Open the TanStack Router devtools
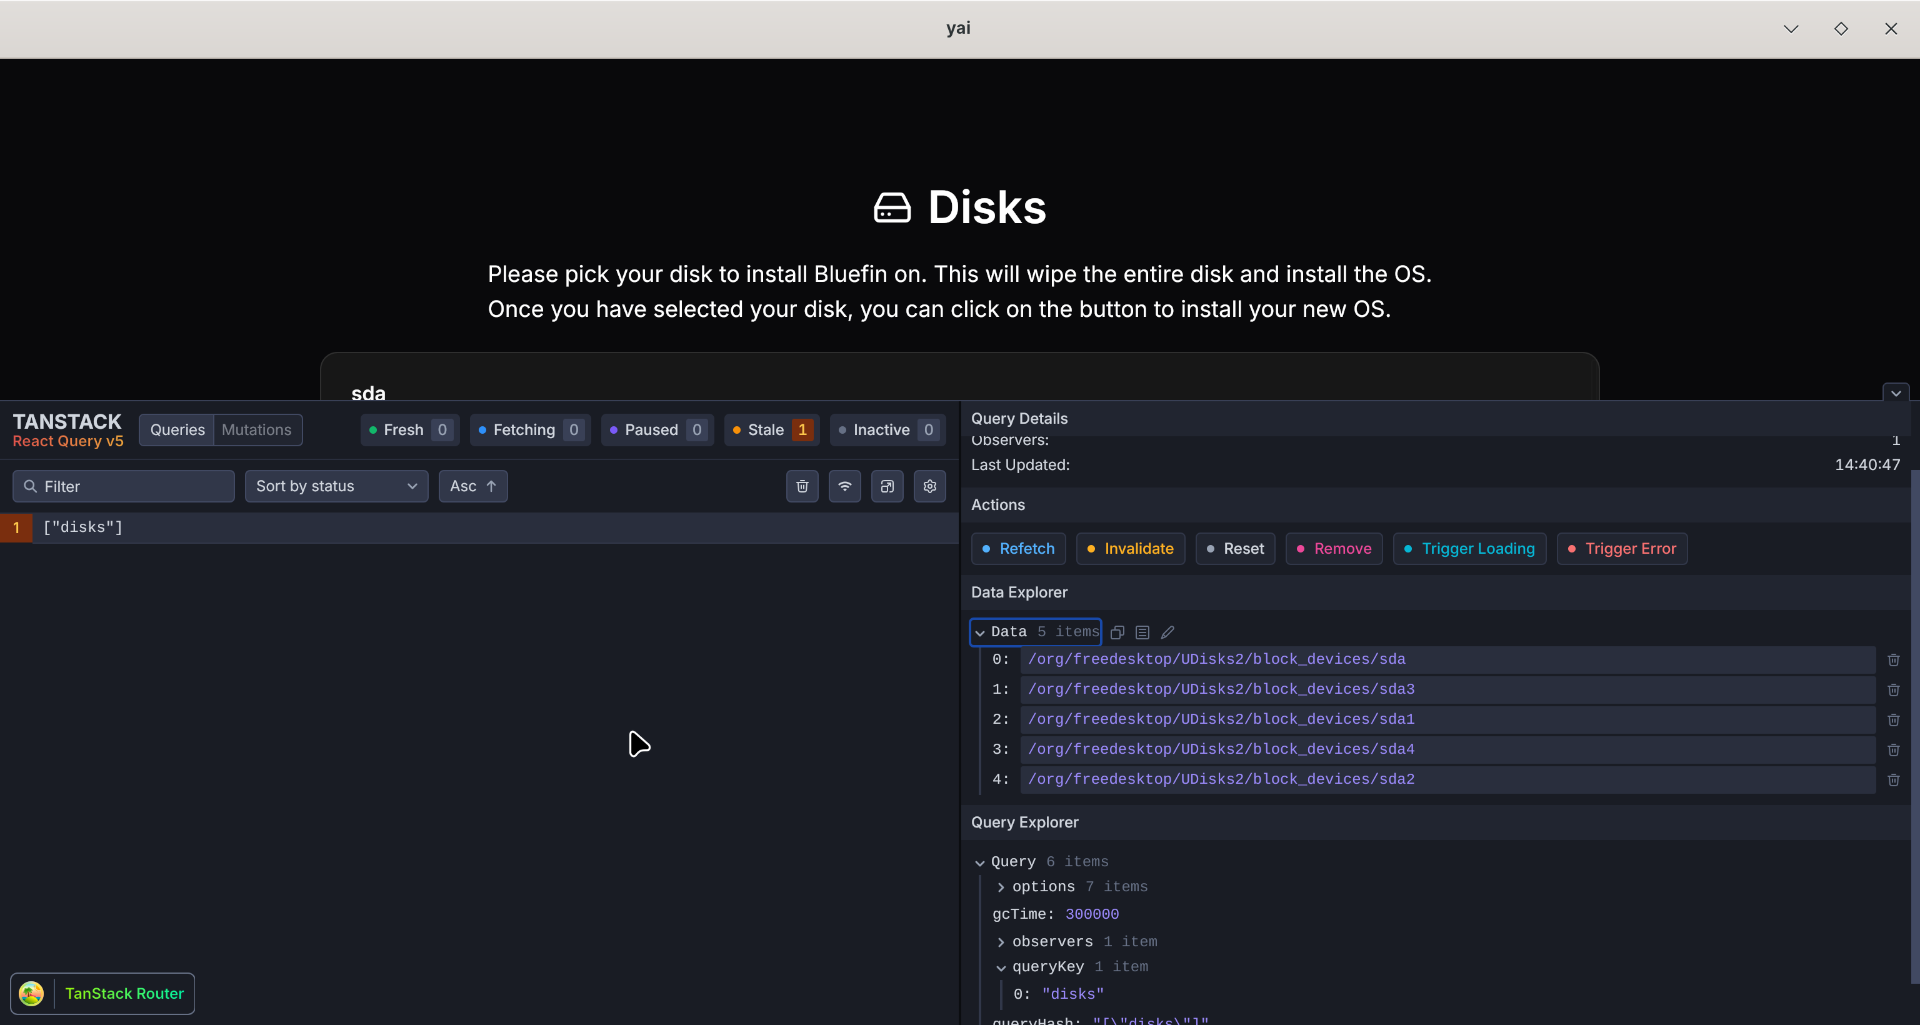This screenshot has width=1920, height=1025. tap(102, 994)
